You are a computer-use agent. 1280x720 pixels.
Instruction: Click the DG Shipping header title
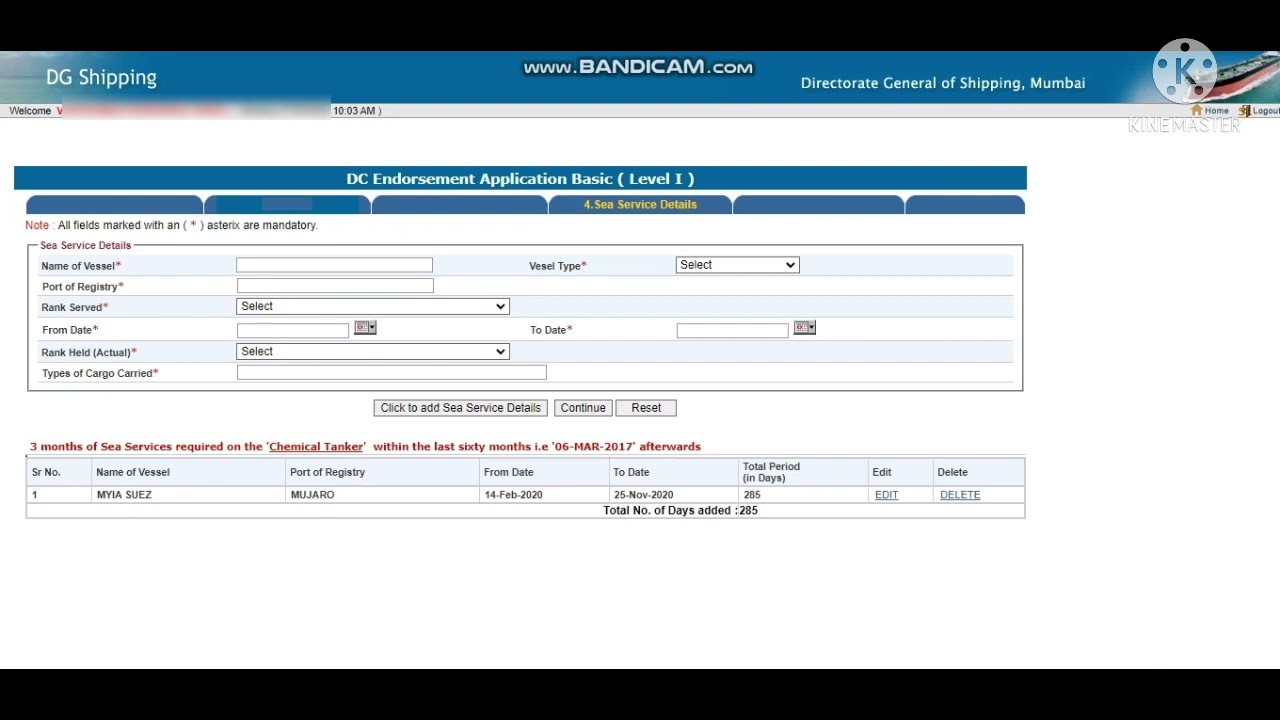tap(101, 78)
